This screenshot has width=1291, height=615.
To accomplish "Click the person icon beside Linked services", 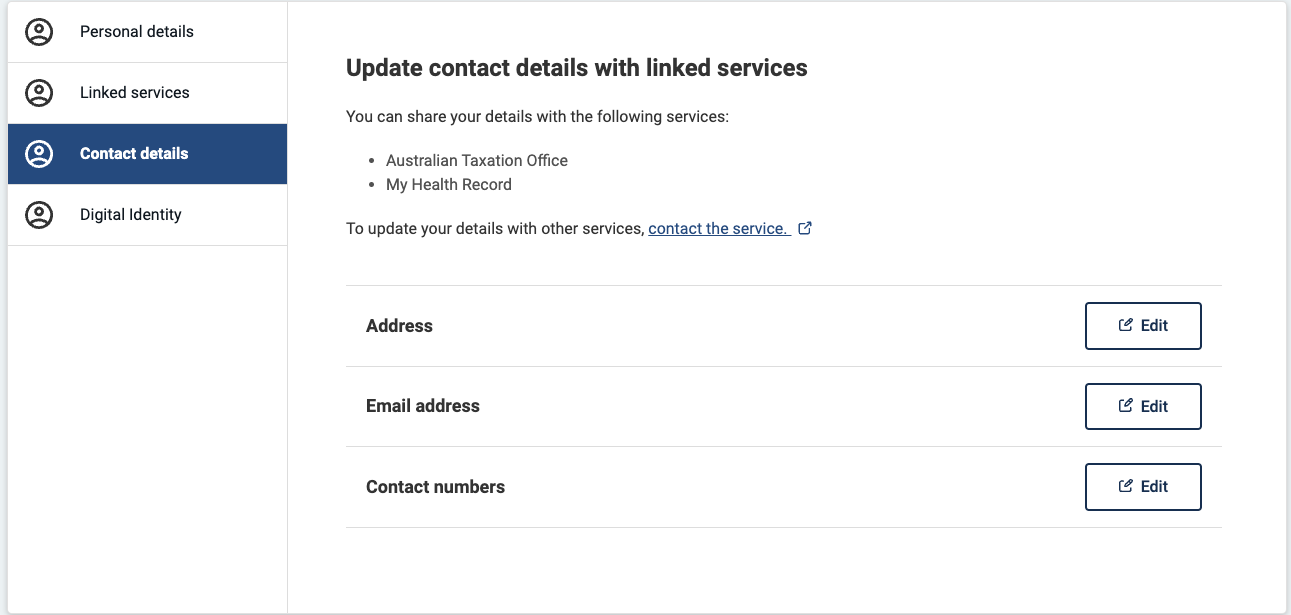I will [x=39, y=93].
